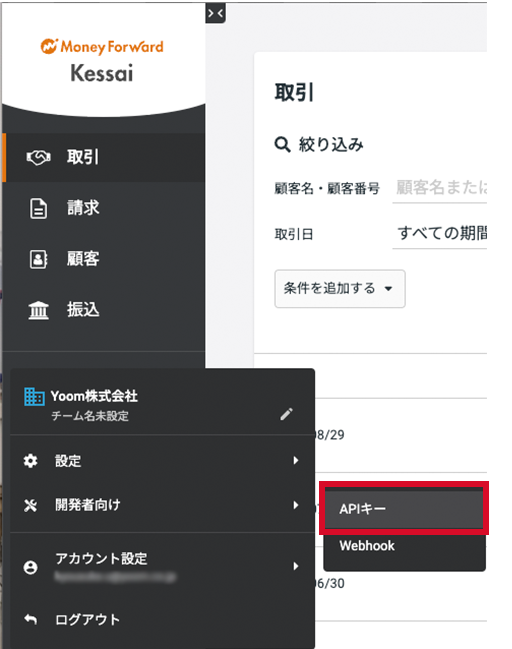Open the 取引日 period selector
512x649 pixels.
tap(440, 234)
